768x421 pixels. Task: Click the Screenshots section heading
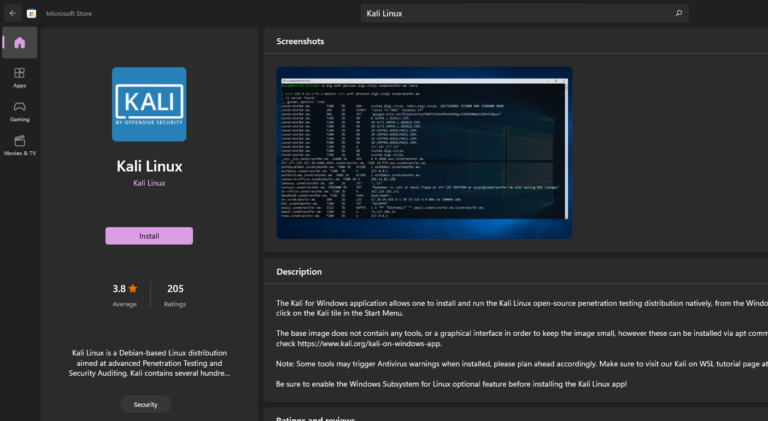pos(300,41)
